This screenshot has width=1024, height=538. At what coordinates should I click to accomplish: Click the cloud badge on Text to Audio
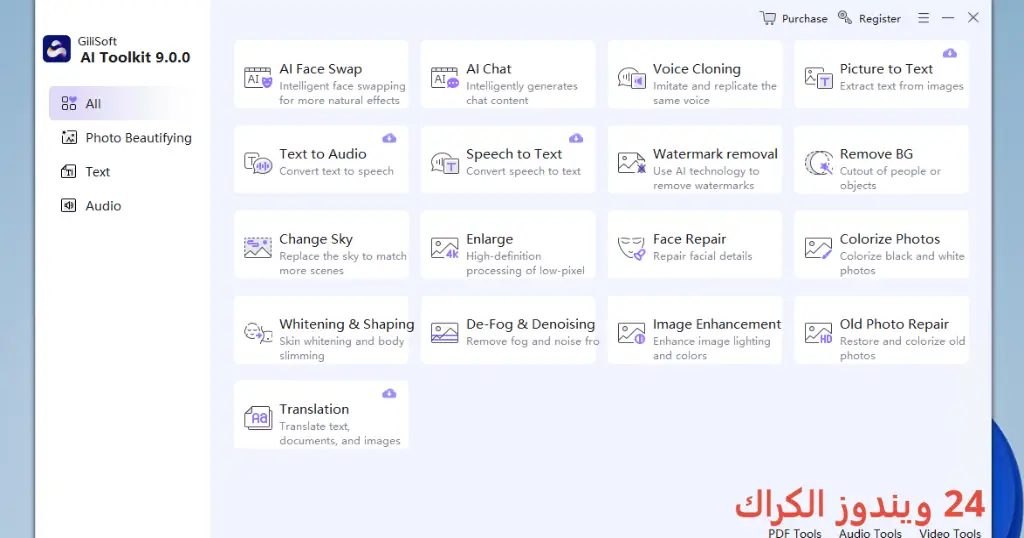click(389, 138)
